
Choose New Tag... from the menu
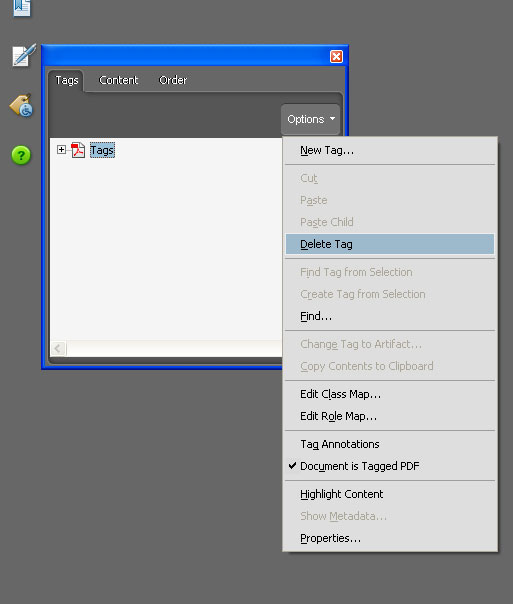click(x=390, y=150)
